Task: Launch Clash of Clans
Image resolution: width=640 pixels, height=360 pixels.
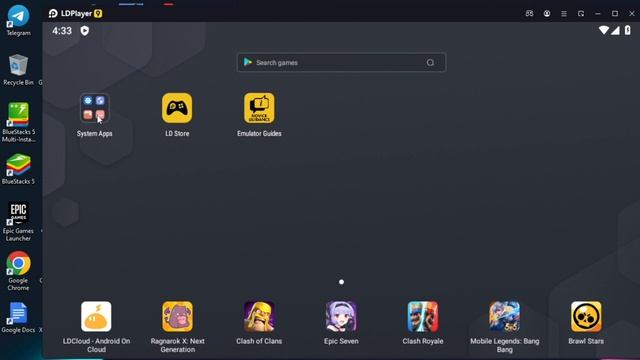Action: click(x=259, y=316)
